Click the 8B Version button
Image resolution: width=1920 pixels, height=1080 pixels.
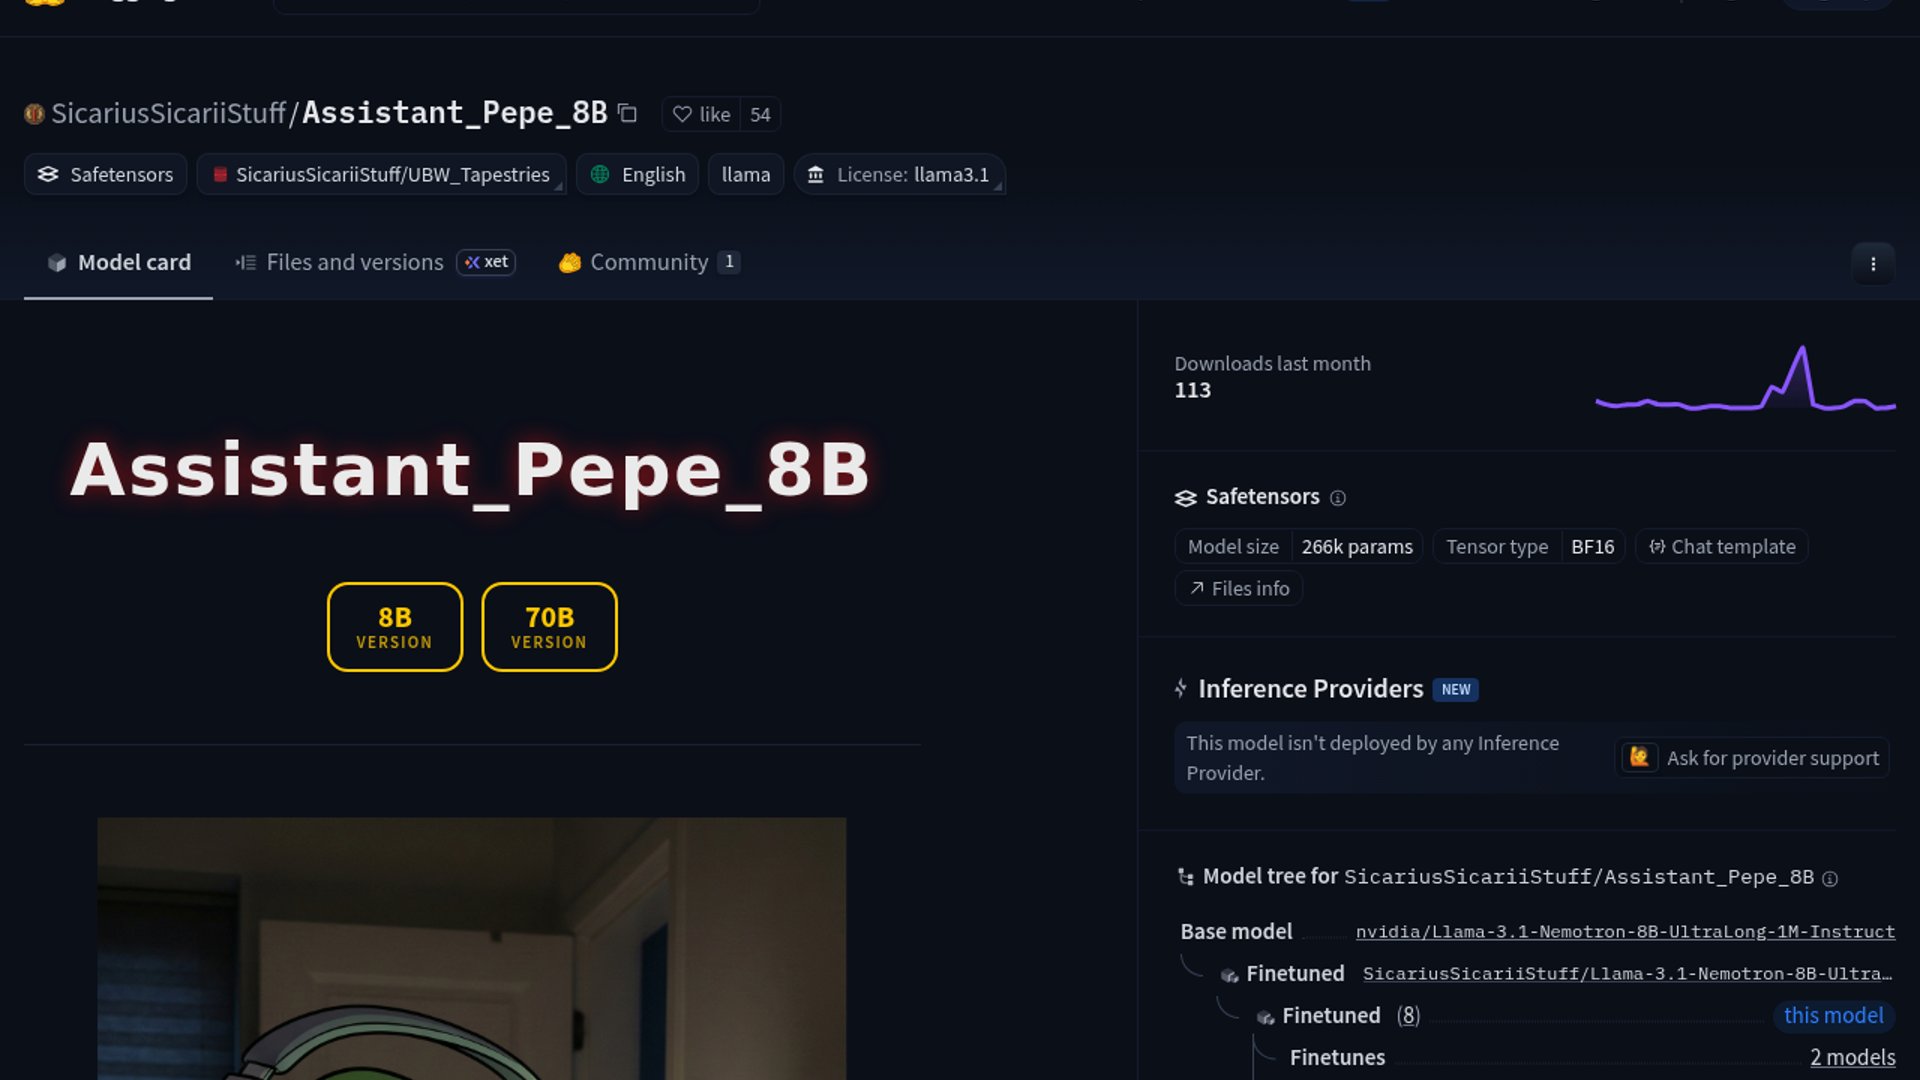pyautogui.click(x=394, y=627)
